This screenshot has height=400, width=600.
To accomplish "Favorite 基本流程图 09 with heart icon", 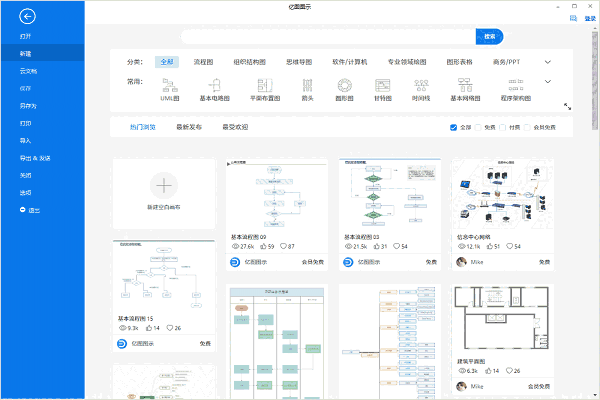I will point(283,246).
